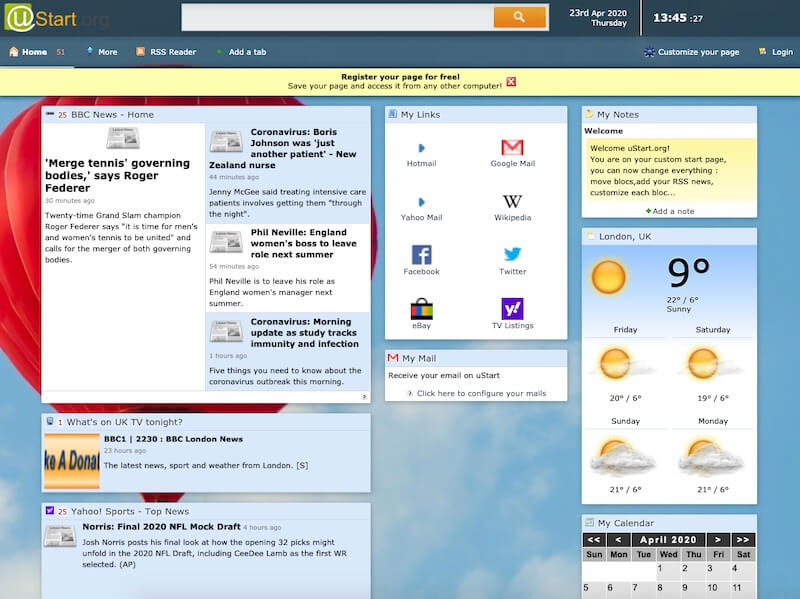Open Phil Neville England women's boss article
This screenshot has height=599, width=800.
pos(304,243)
